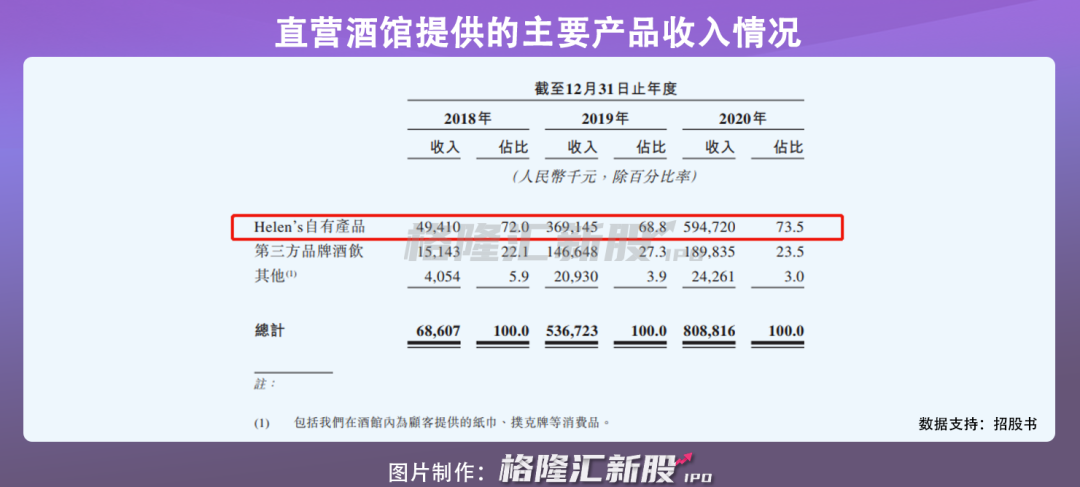The image size is (1080, 487).
Task: Click the 註： label below the table
Action: pos(264,384)
